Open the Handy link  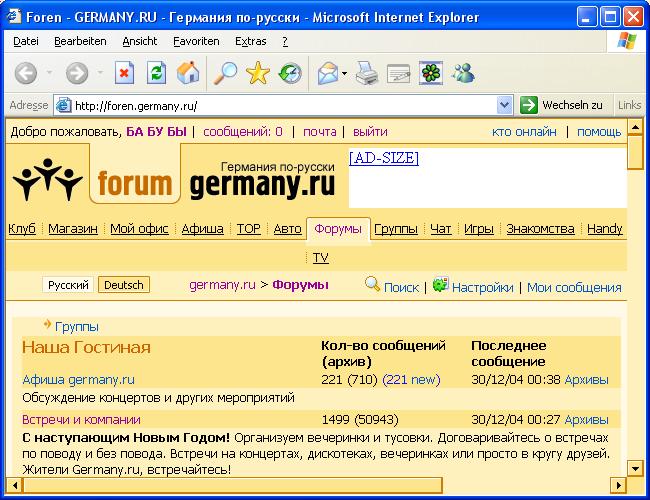[605, 228]
